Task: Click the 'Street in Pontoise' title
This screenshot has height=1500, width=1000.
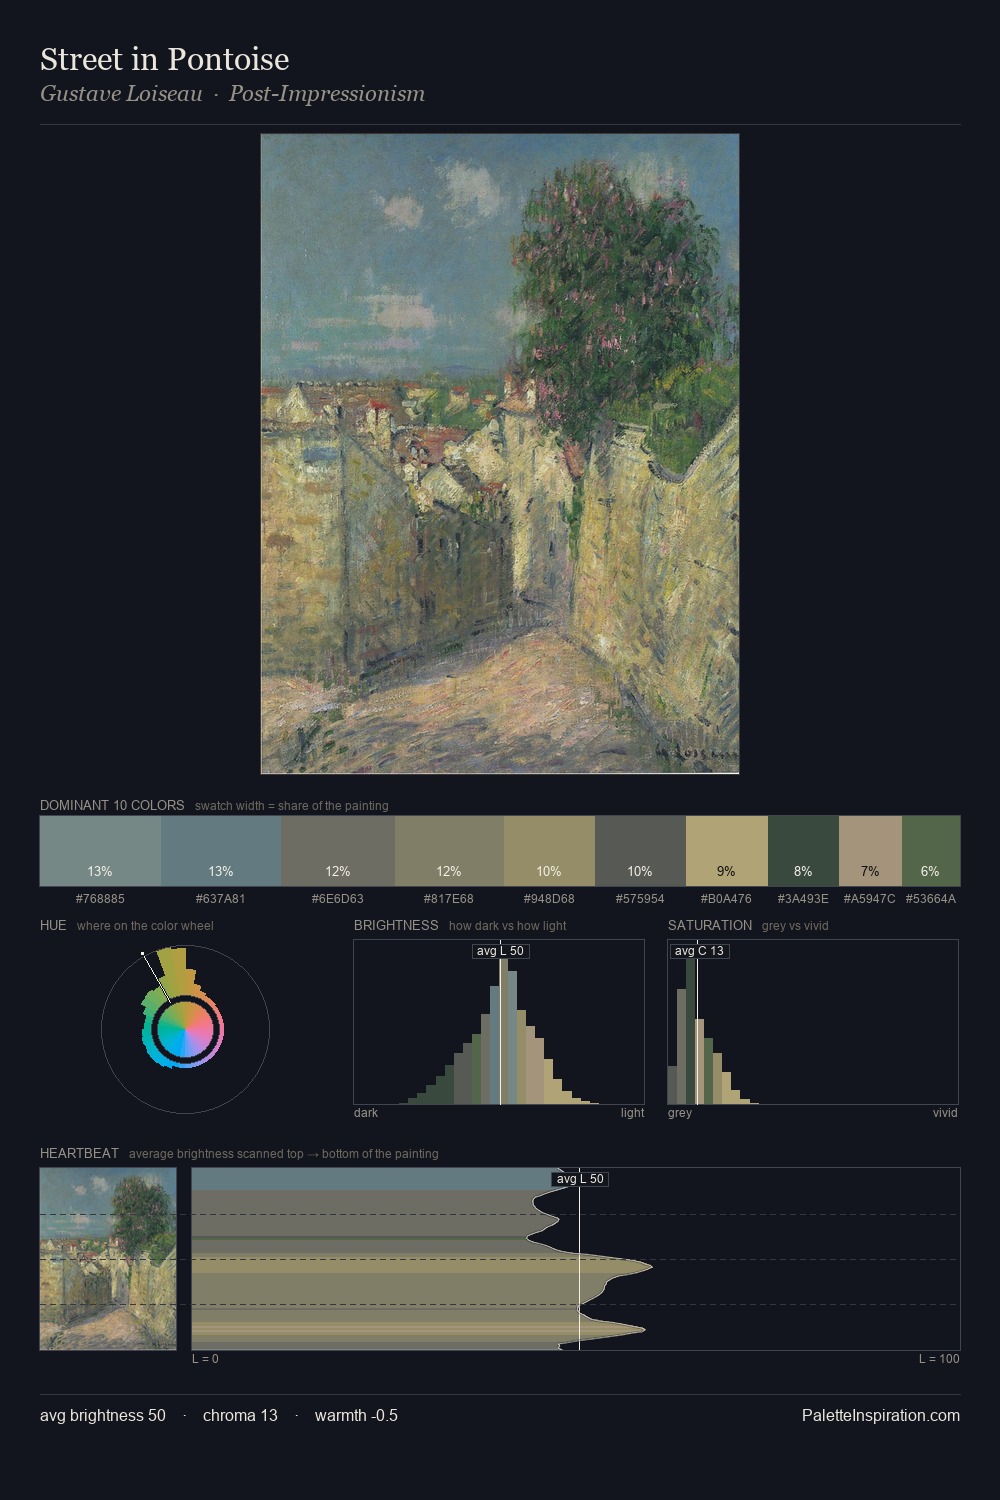Action: coord(165,59)
